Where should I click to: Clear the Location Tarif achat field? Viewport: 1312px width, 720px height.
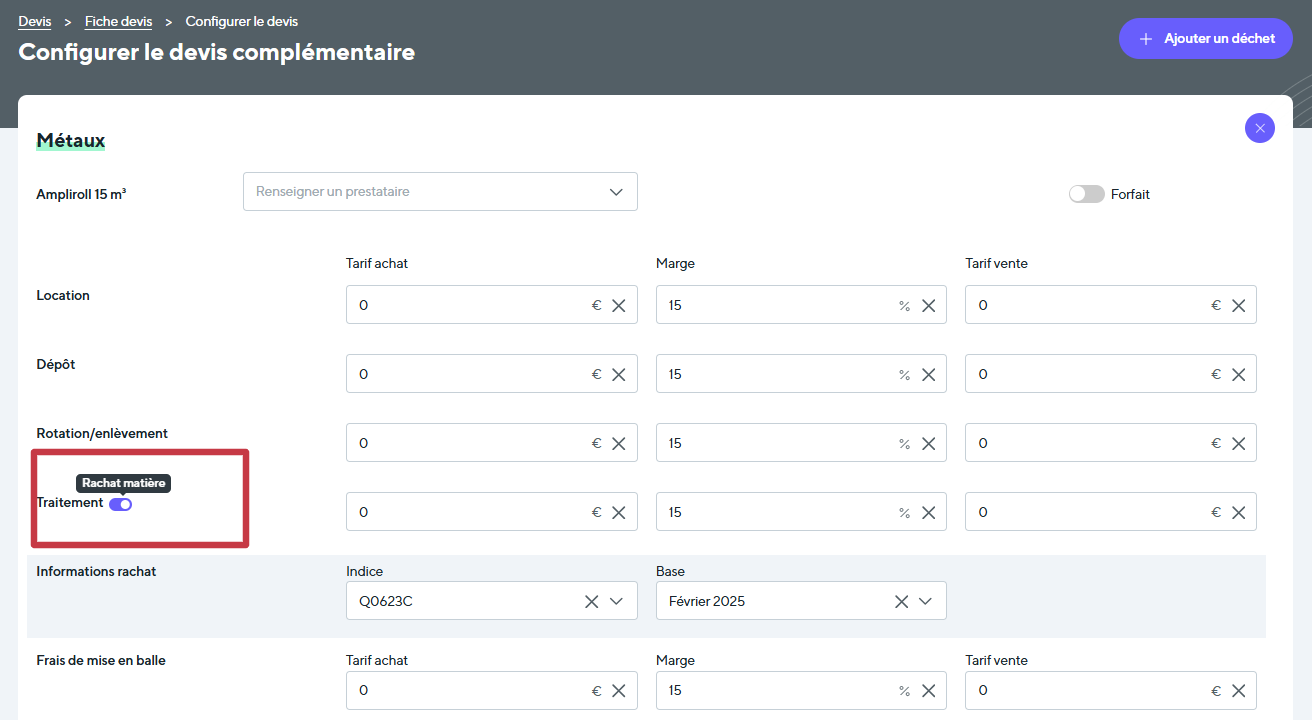618,306
